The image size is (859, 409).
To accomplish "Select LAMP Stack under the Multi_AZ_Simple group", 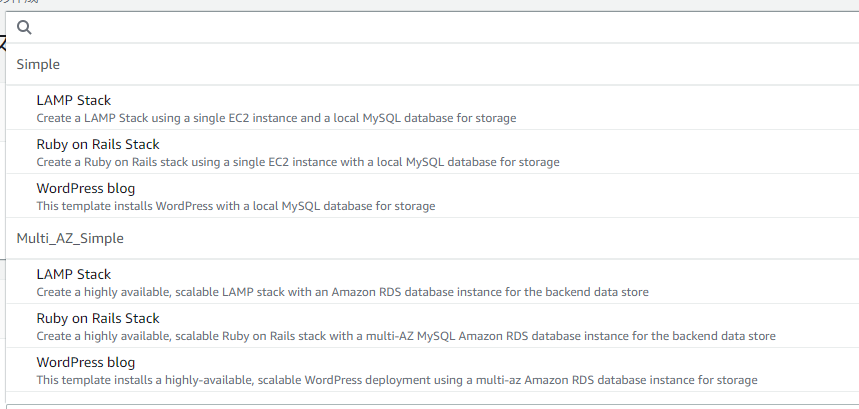I will click(73, 274).
